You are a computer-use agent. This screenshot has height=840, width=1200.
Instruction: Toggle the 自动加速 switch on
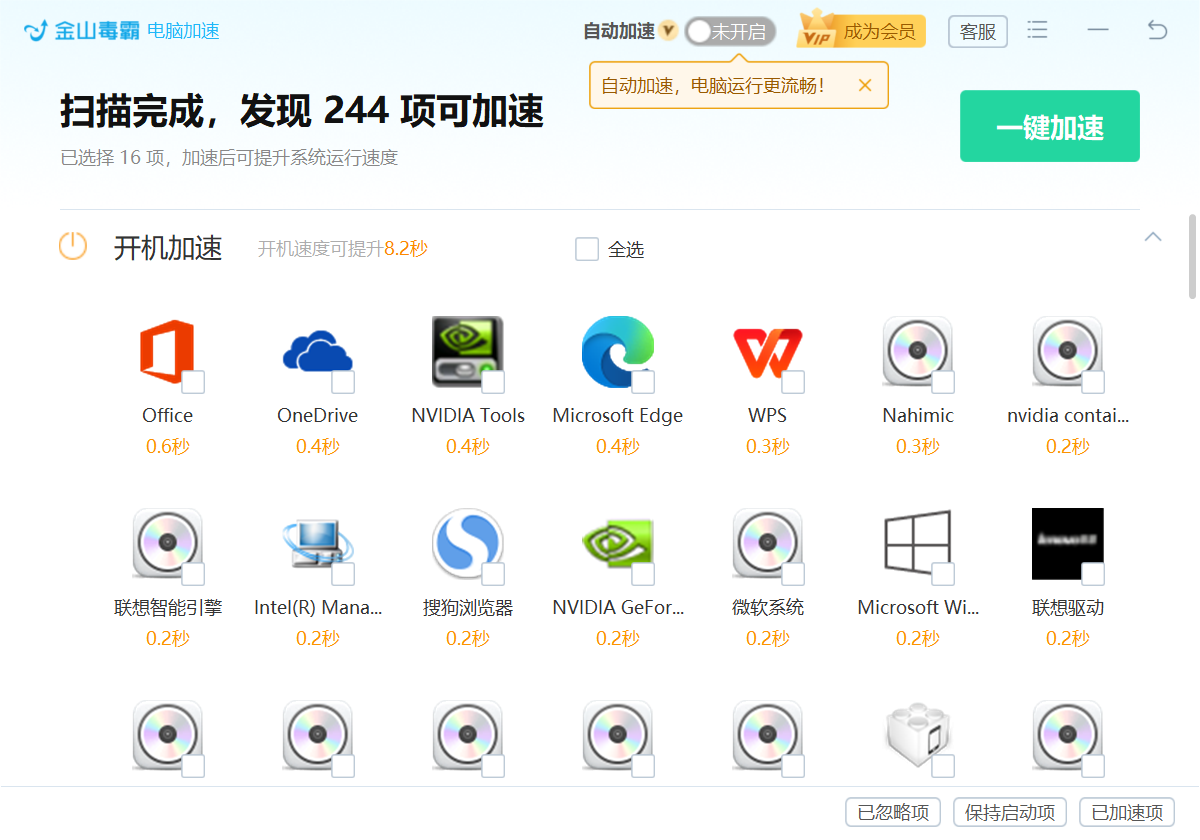click(730, 31)
